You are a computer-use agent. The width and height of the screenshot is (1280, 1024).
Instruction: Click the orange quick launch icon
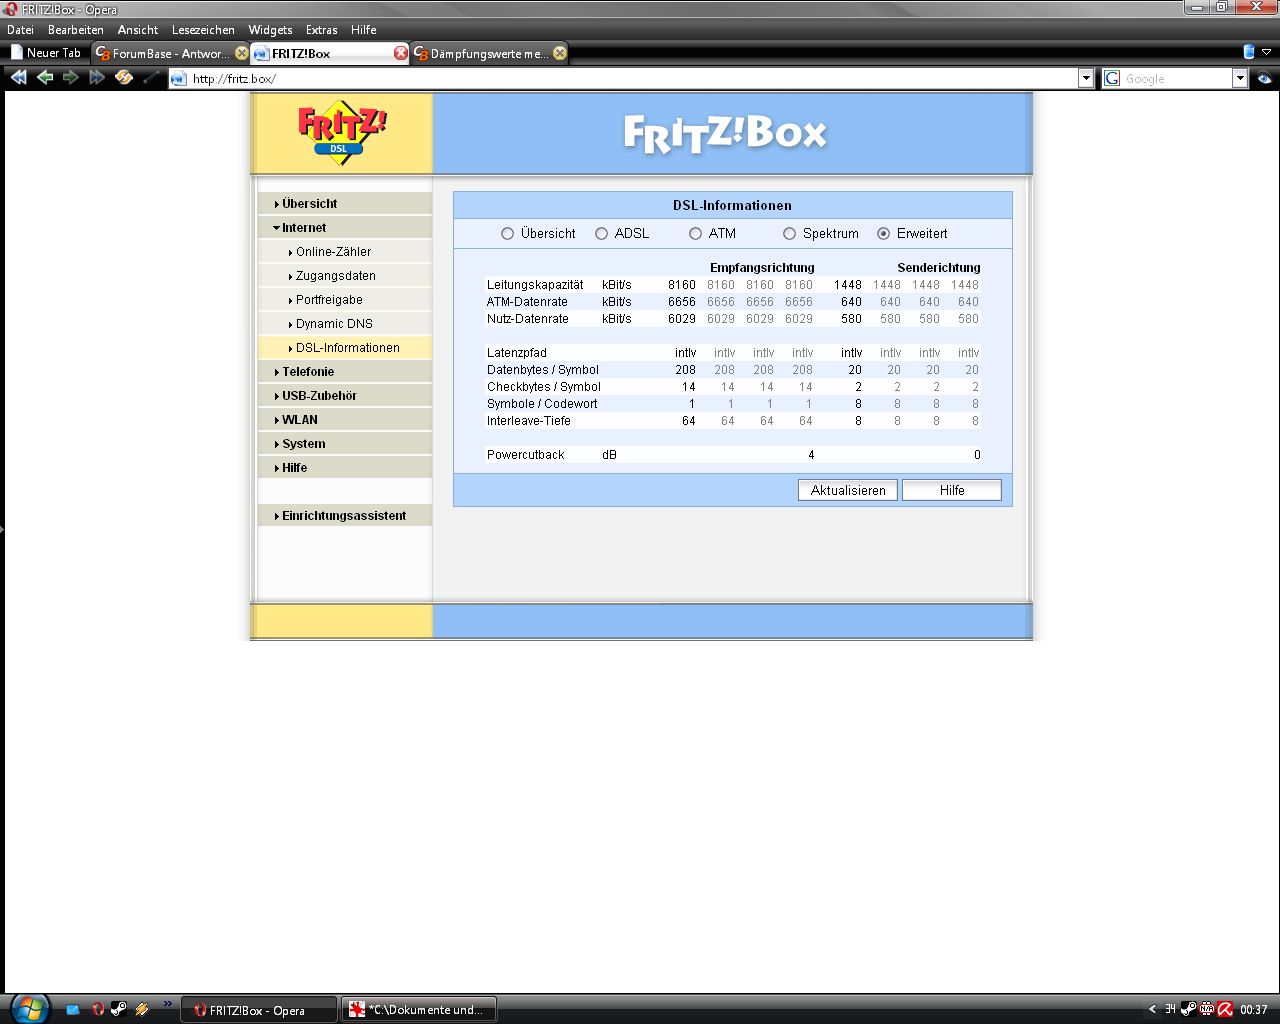[142, 1010]
